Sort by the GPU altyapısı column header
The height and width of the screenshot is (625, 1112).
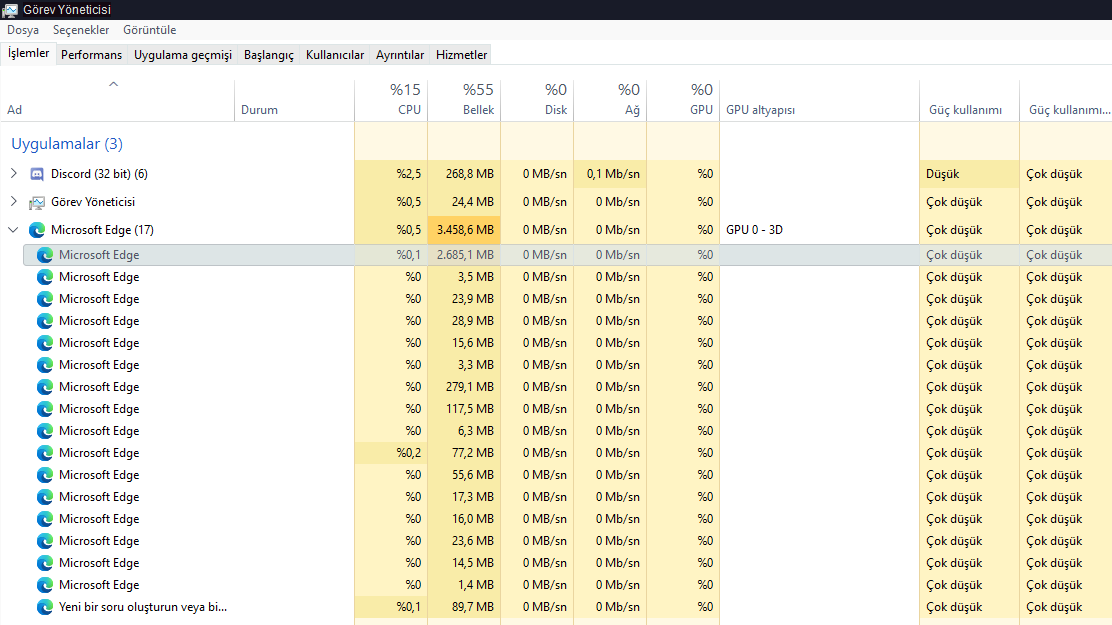pos(819,101)
